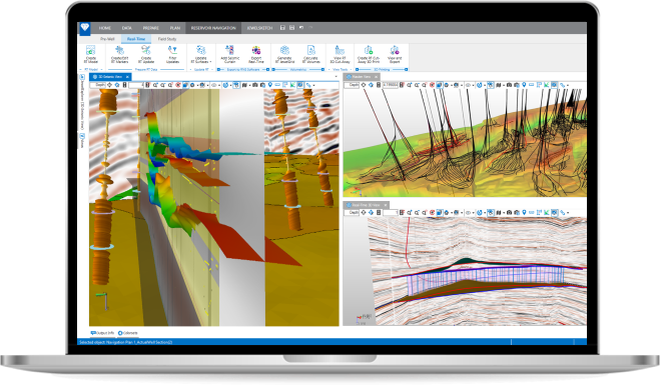Select the Filter Updates icon
Viewport: 660px width, 385px height.
pyautogui.click(x=173, y=55)
